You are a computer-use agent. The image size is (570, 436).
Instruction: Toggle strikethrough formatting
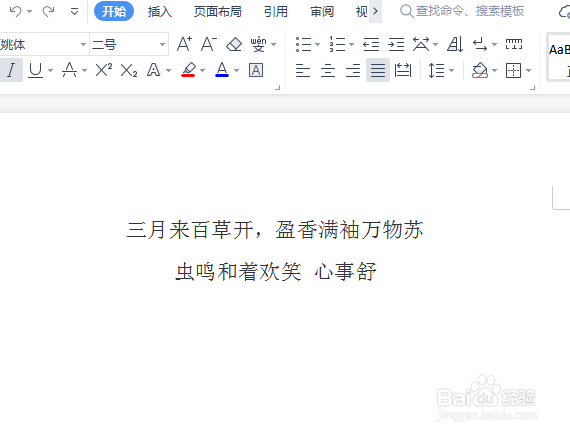[69, 70]
